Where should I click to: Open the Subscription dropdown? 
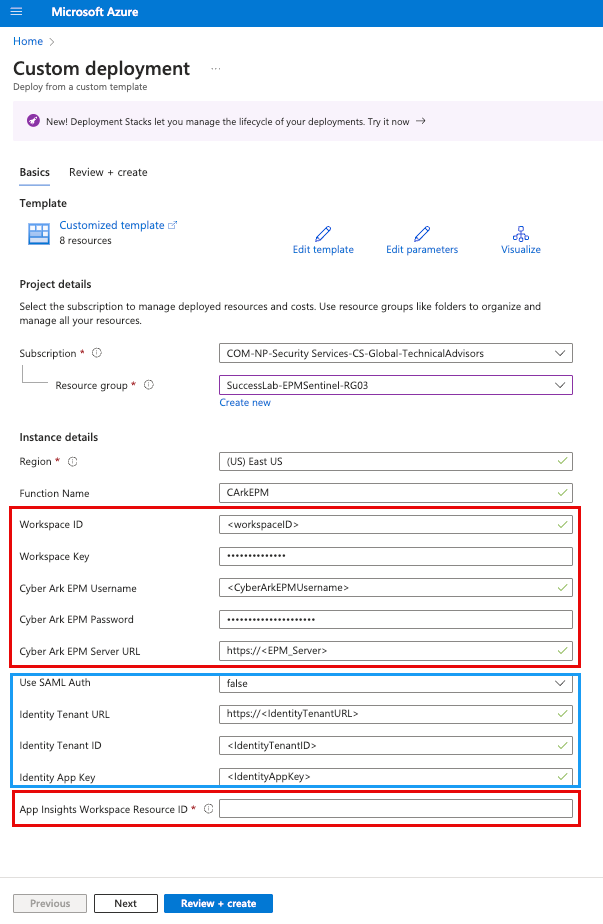[560, 353]
